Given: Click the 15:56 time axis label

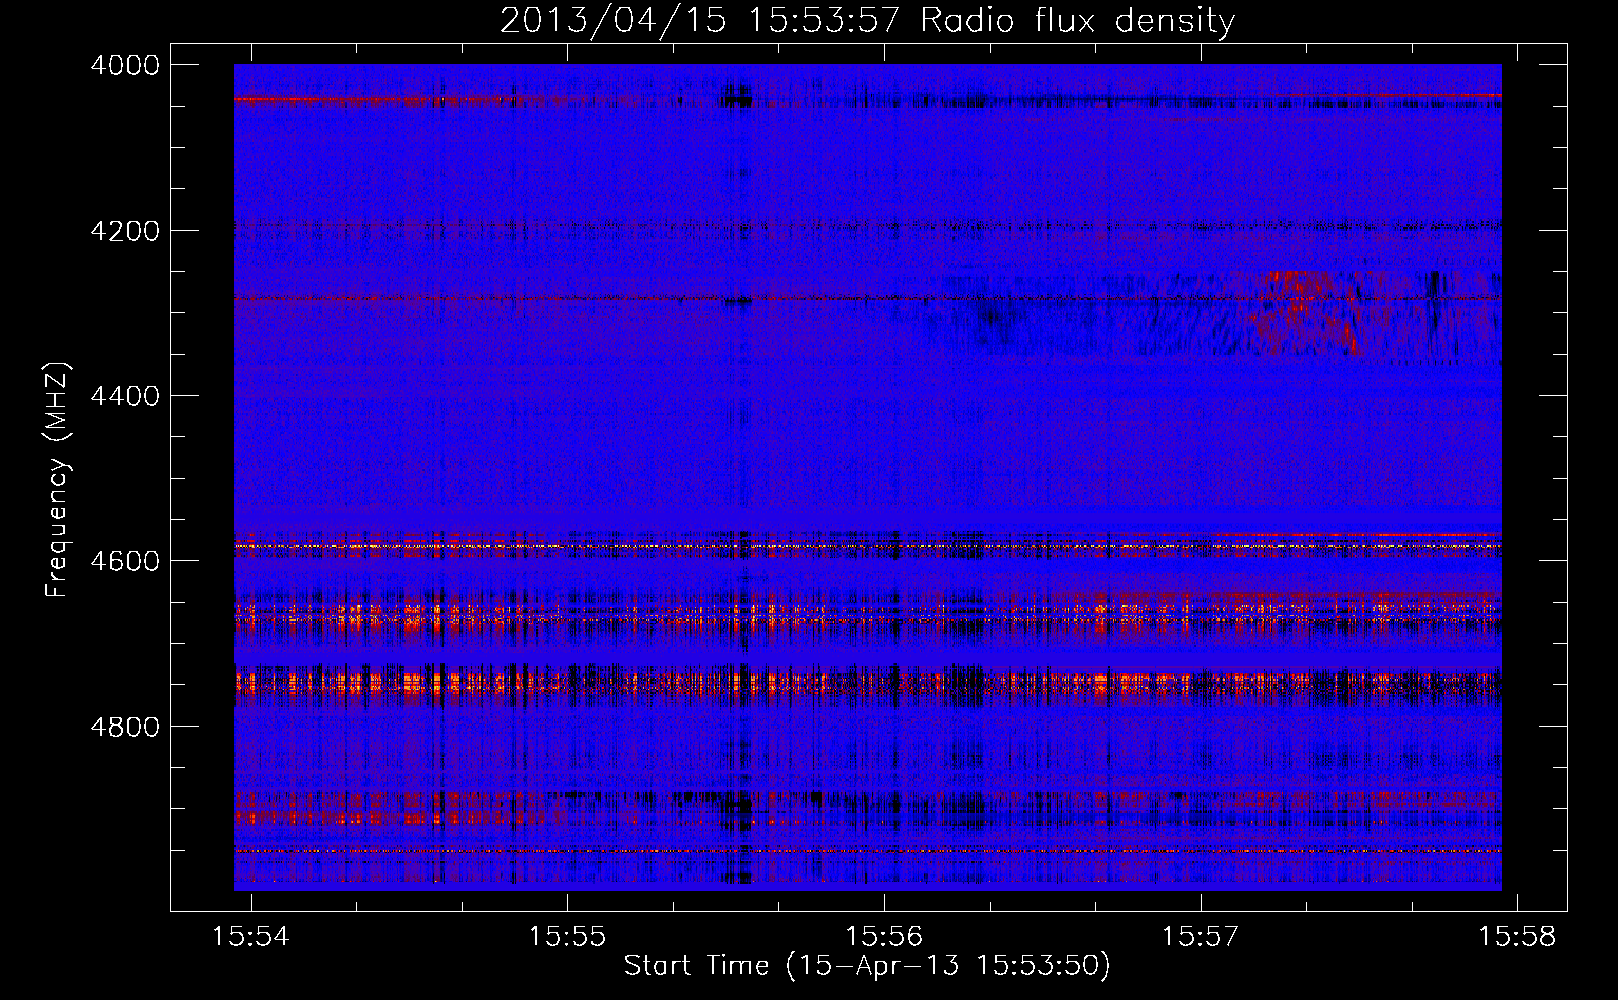Looking at the screenshot, I should pyautogui.click(x=884, y=937).
